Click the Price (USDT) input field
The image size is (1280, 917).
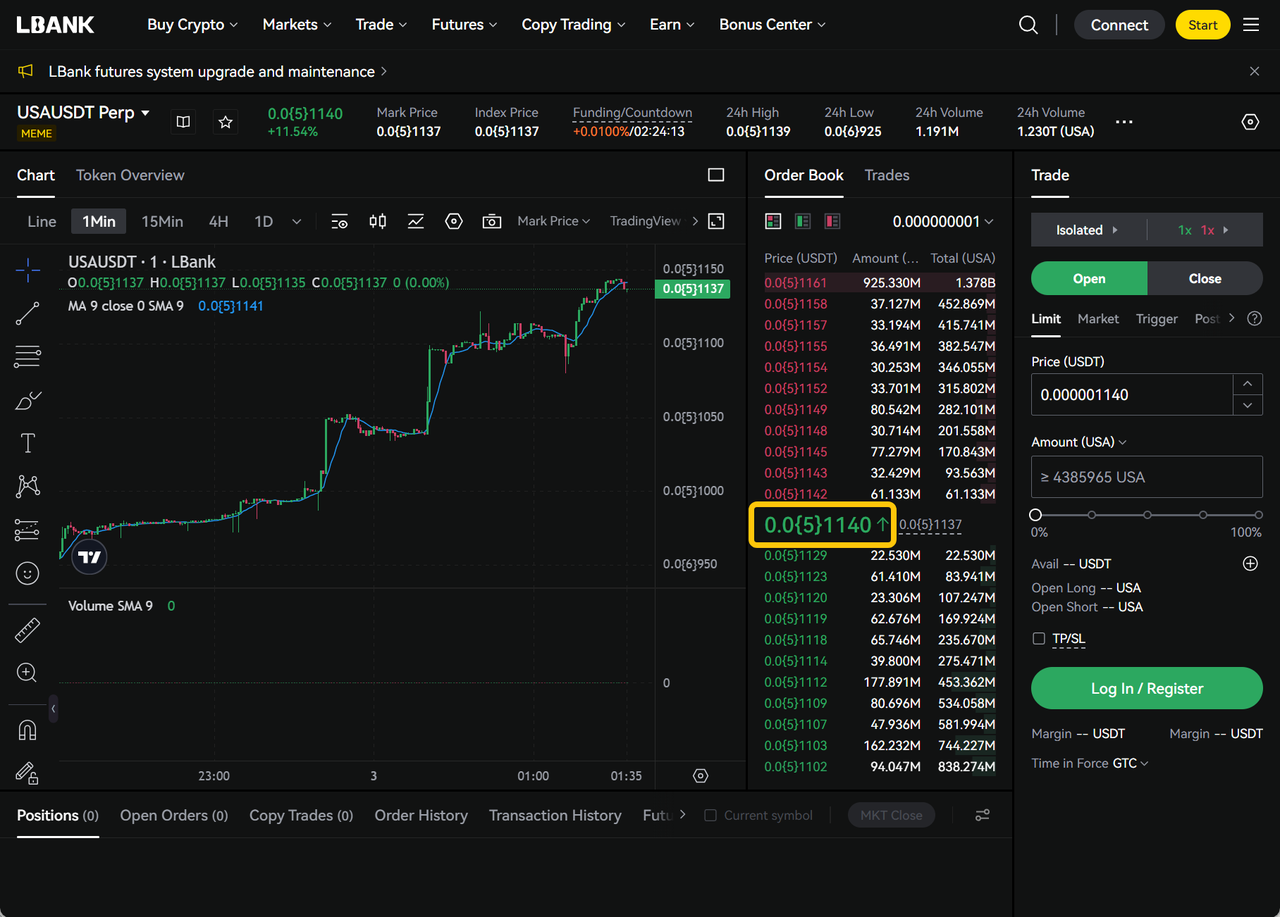click(1131, 395)
